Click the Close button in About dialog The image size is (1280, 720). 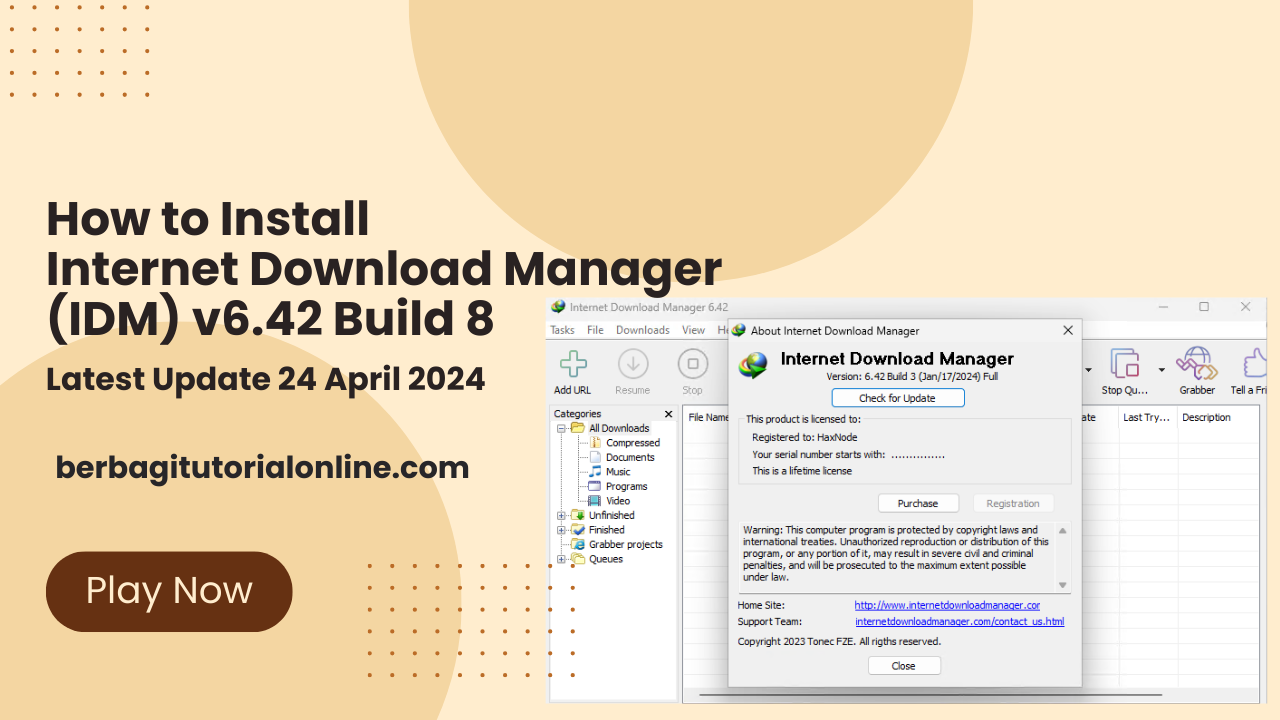tap(904, 666)
